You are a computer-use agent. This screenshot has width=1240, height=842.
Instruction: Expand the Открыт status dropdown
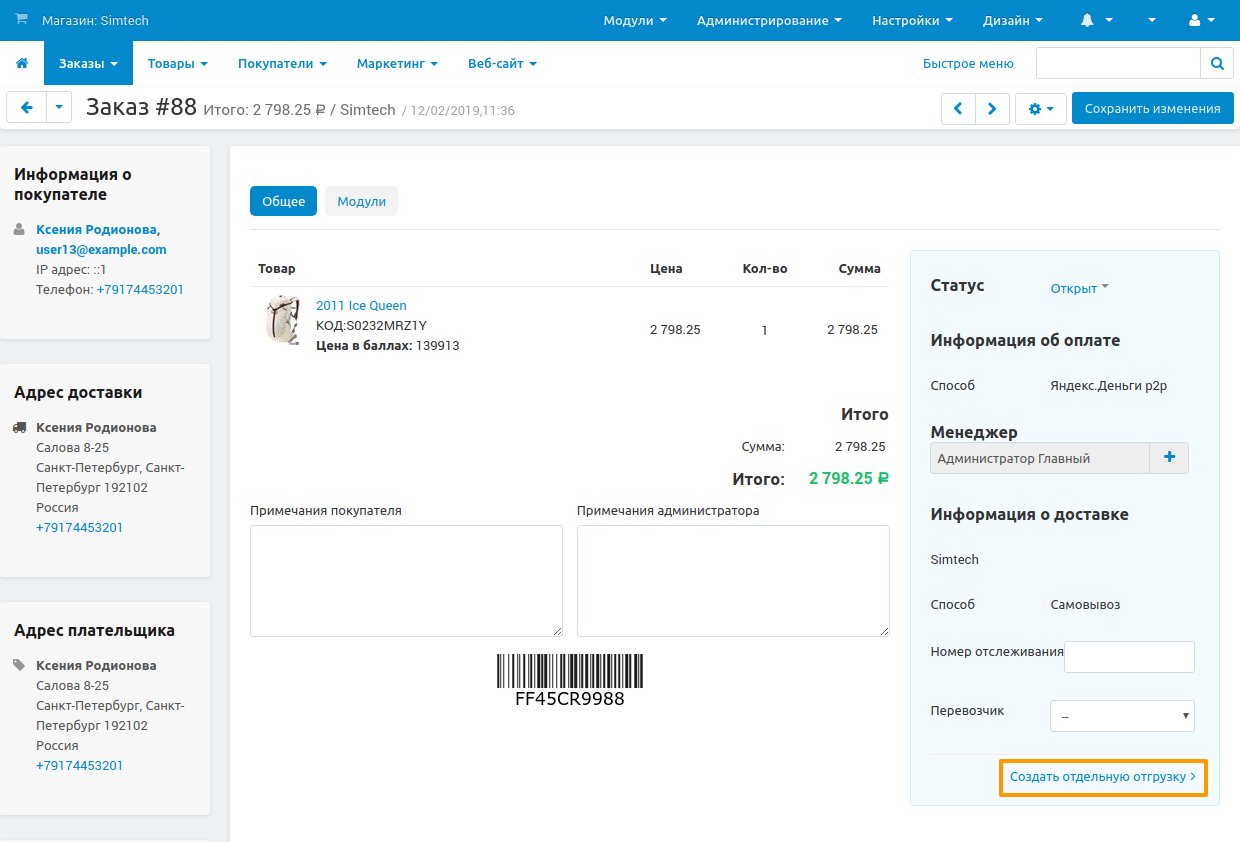tap(1079, 288)
